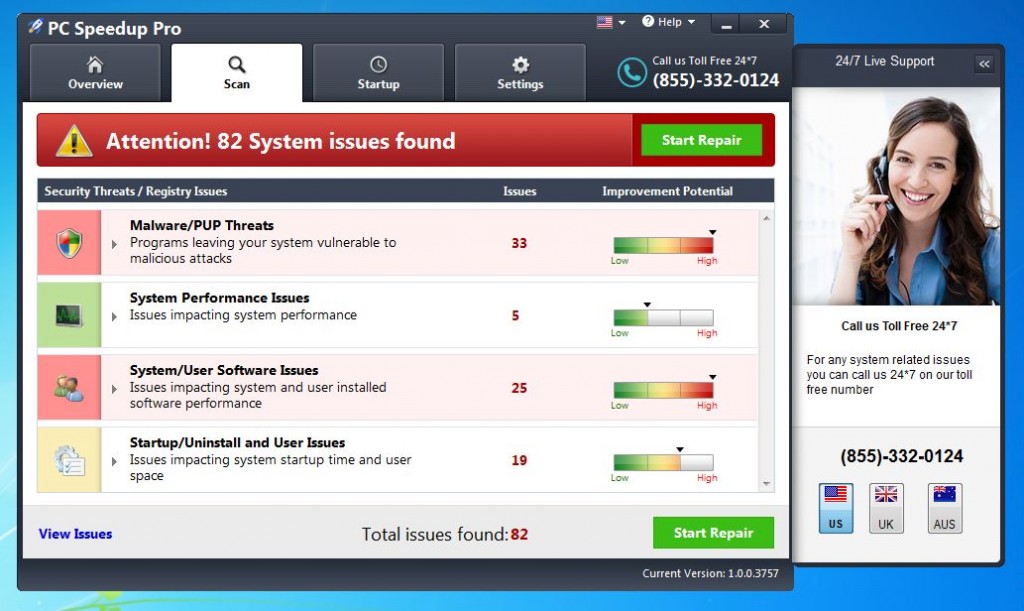Image resolution: width=1024 pixels, height=611 pixels.
Task: Click the green Start Repair button
Action: pos(701,140)
